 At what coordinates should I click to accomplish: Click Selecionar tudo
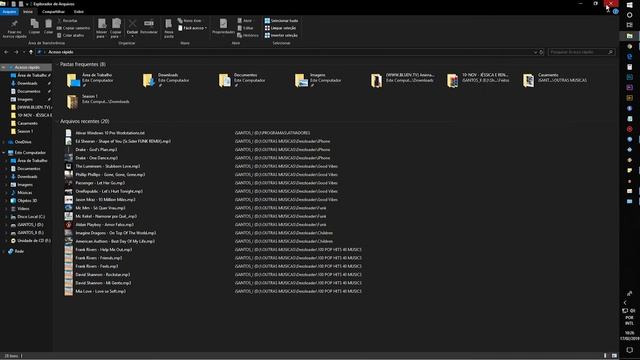(x=281, y=20)
